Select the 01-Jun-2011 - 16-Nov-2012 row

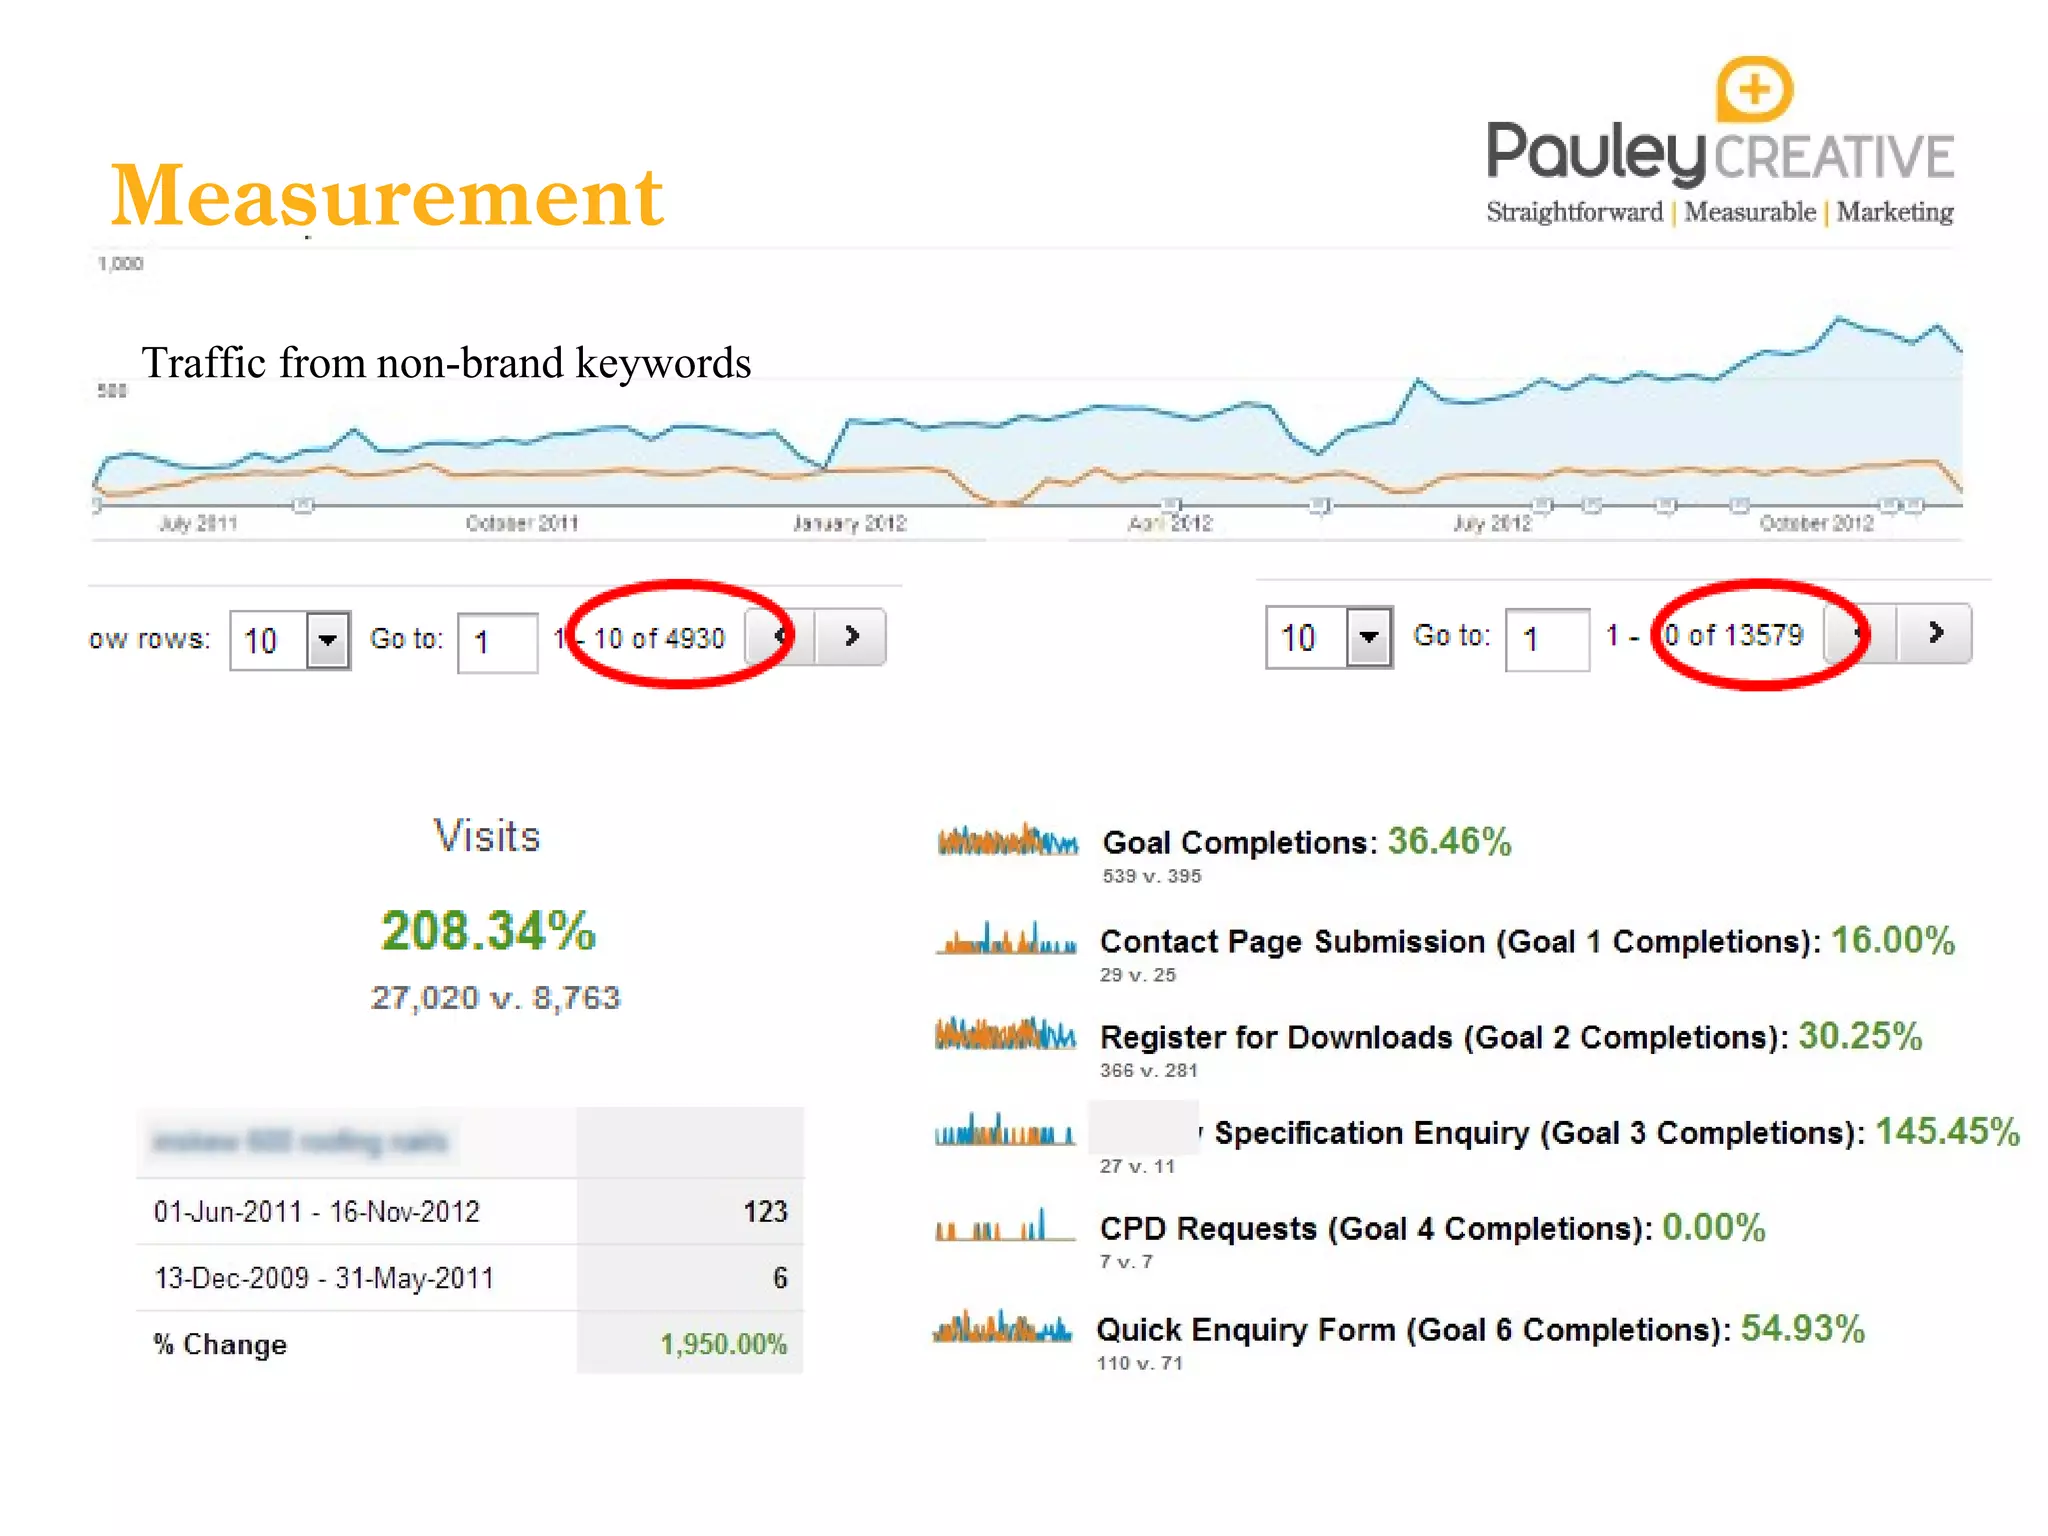[x=470, y=1211]
